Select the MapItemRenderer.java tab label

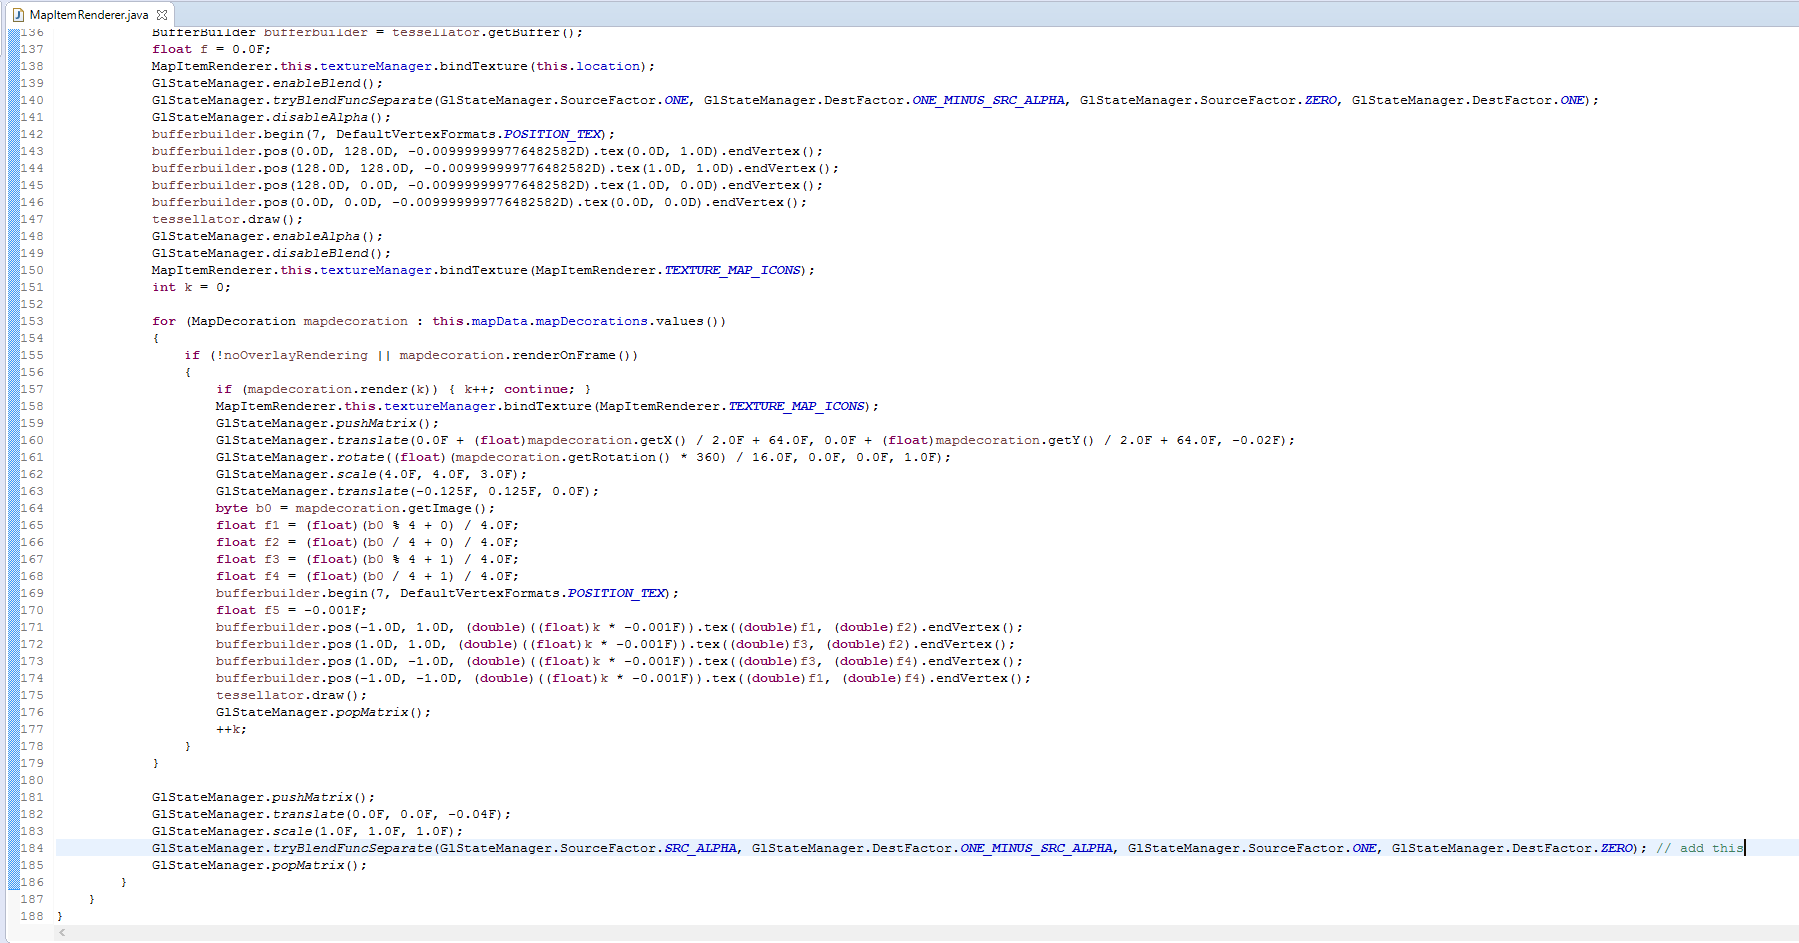(88, 15)
